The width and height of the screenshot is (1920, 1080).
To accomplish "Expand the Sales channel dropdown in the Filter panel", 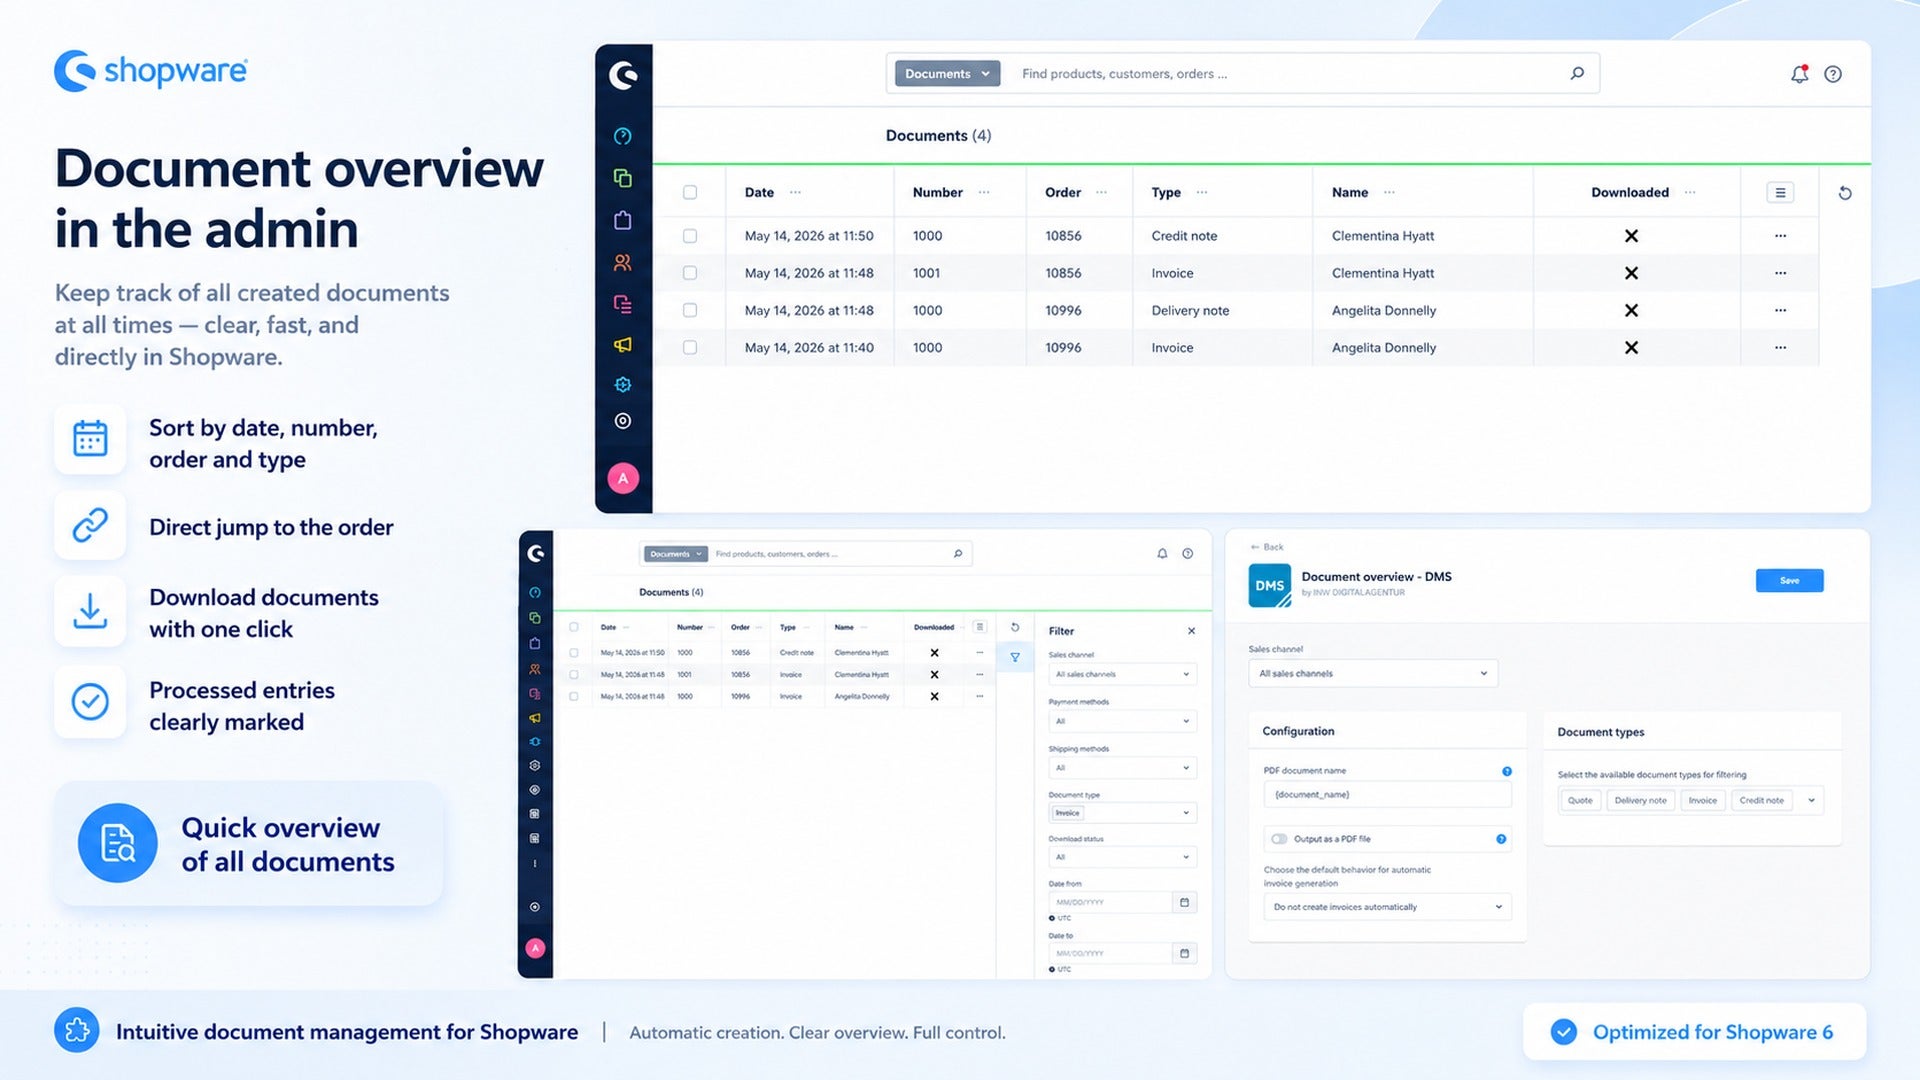I will click(x=1122, y=674).
